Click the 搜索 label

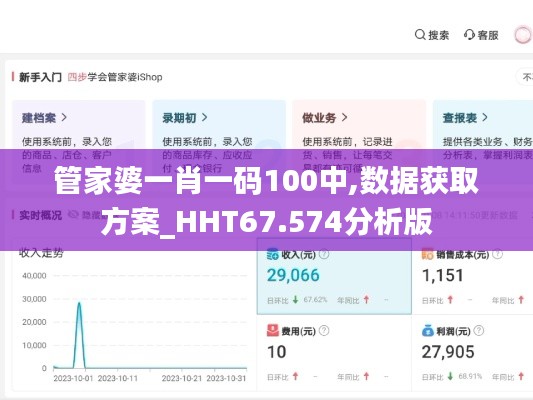(439, 35)
